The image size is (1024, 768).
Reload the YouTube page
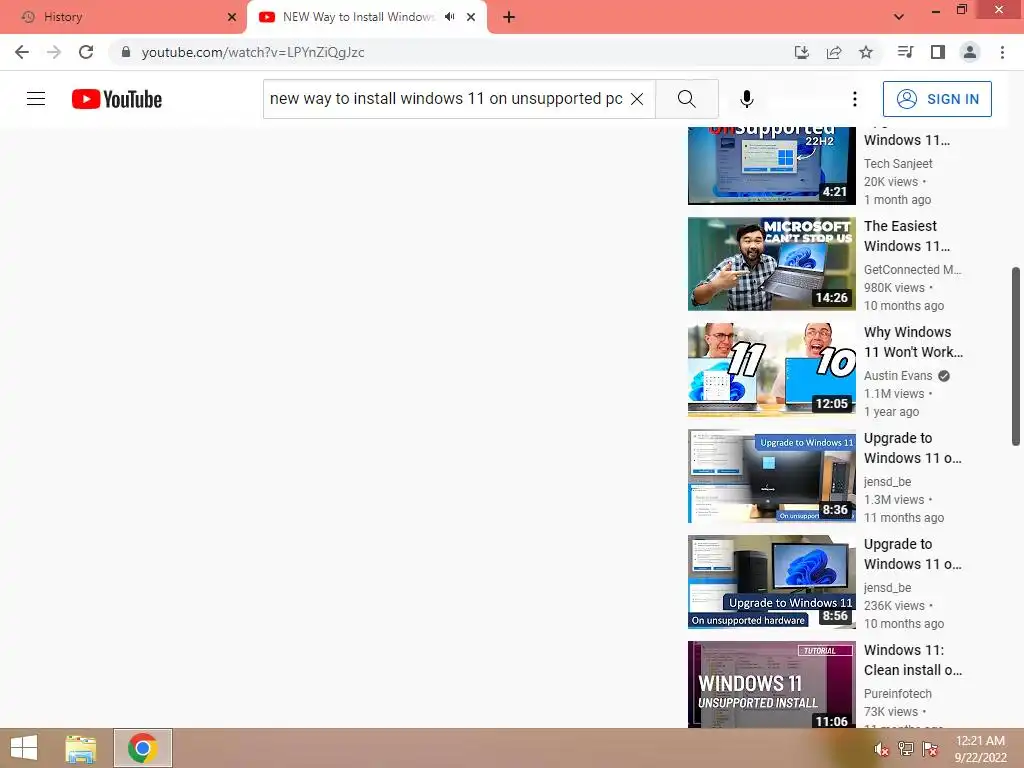coord(86,52)
